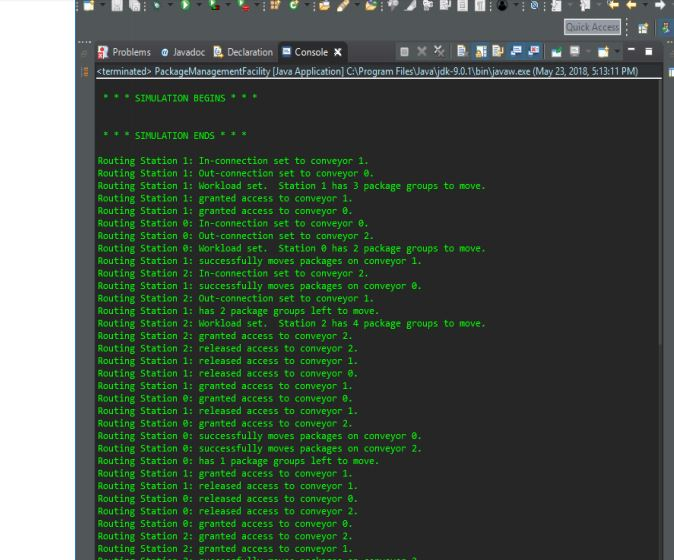Click the Open Console icon
This screenshot has height=560, width=674.
pyautogui.click(x=604, y=52)
